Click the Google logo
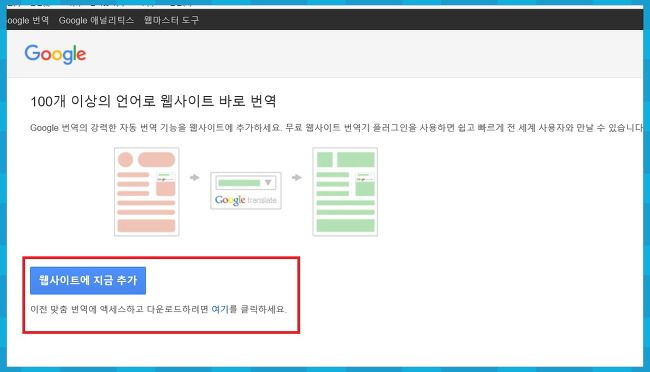This screenshot has height=372, width=650. 55,54
